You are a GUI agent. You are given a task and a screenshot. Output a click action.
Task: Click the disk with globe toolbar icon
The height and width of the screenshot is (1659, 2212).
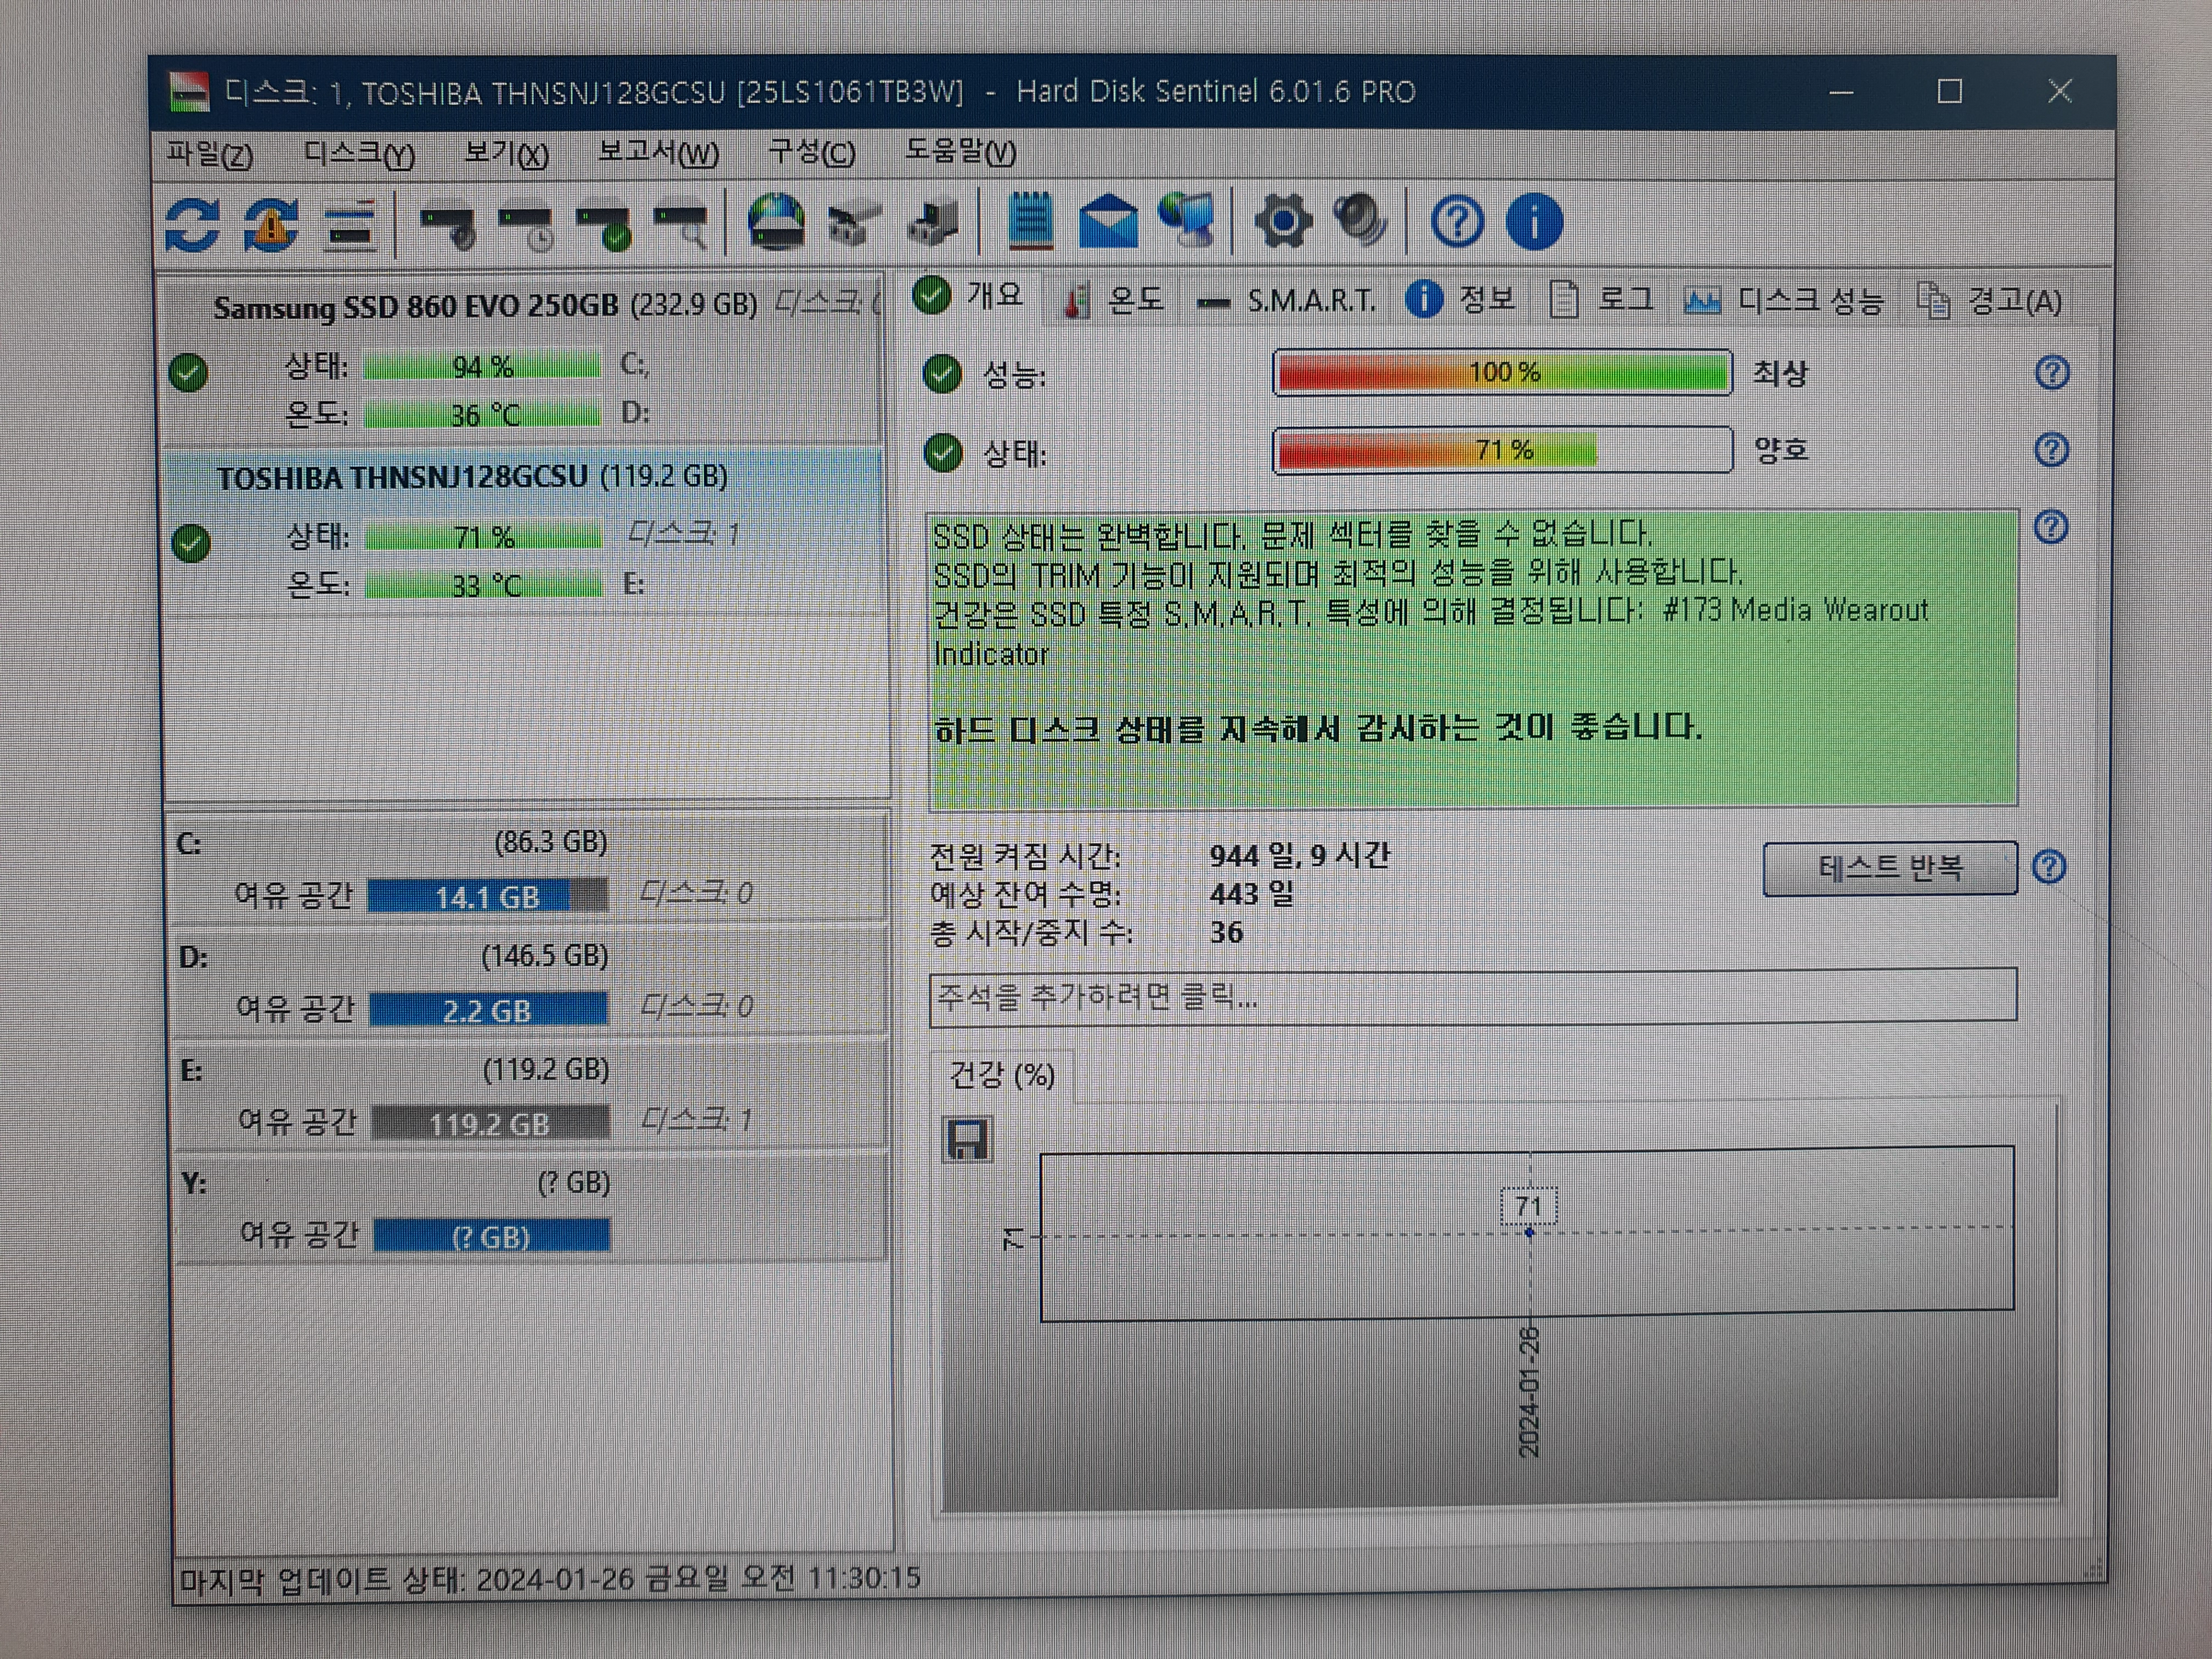[777, 221]
